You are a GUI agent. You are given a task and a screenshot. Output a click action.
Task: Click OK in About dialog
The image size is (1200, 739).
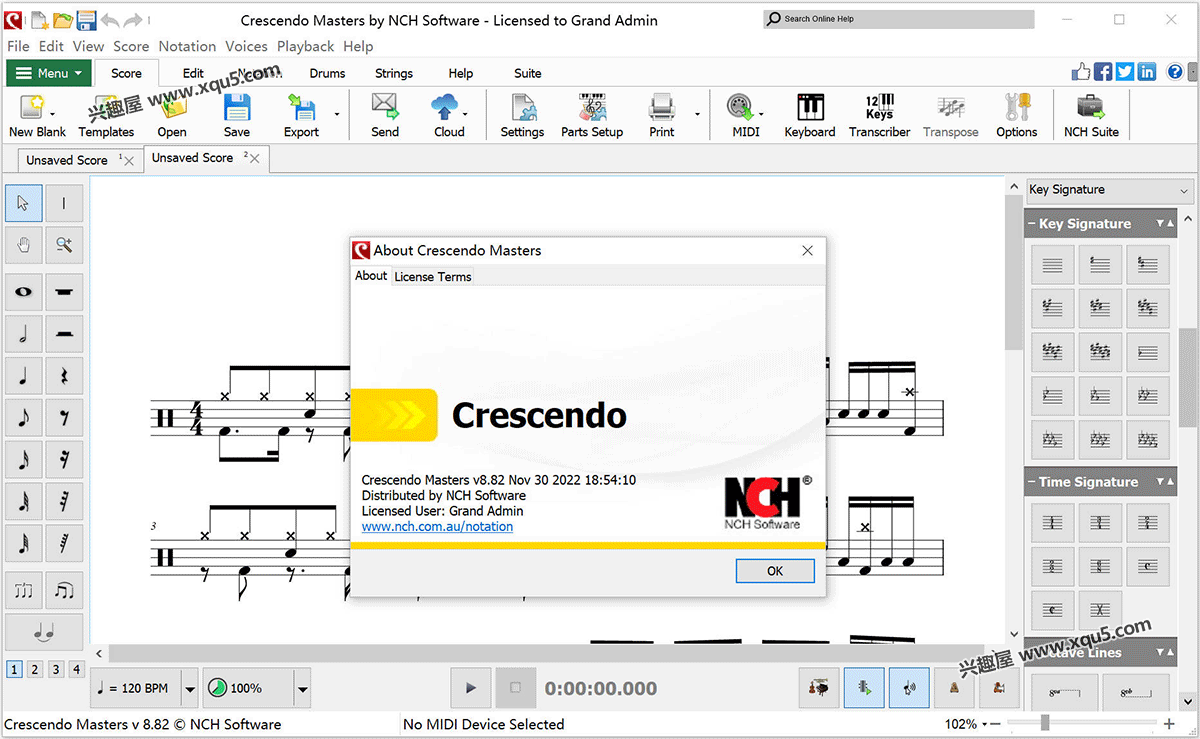775,571
